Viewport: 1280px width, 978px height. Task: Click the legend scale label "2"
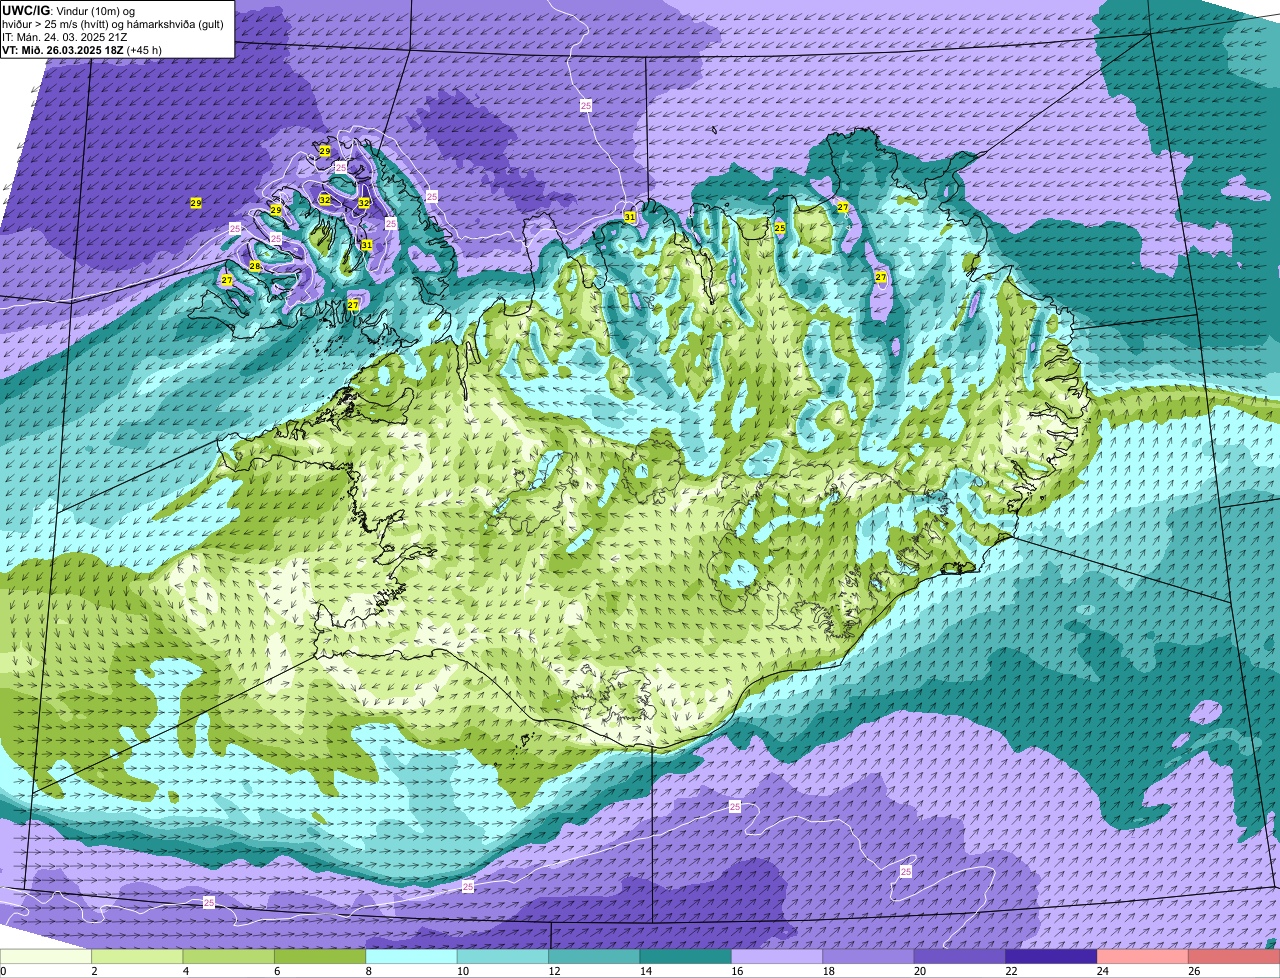93,971
